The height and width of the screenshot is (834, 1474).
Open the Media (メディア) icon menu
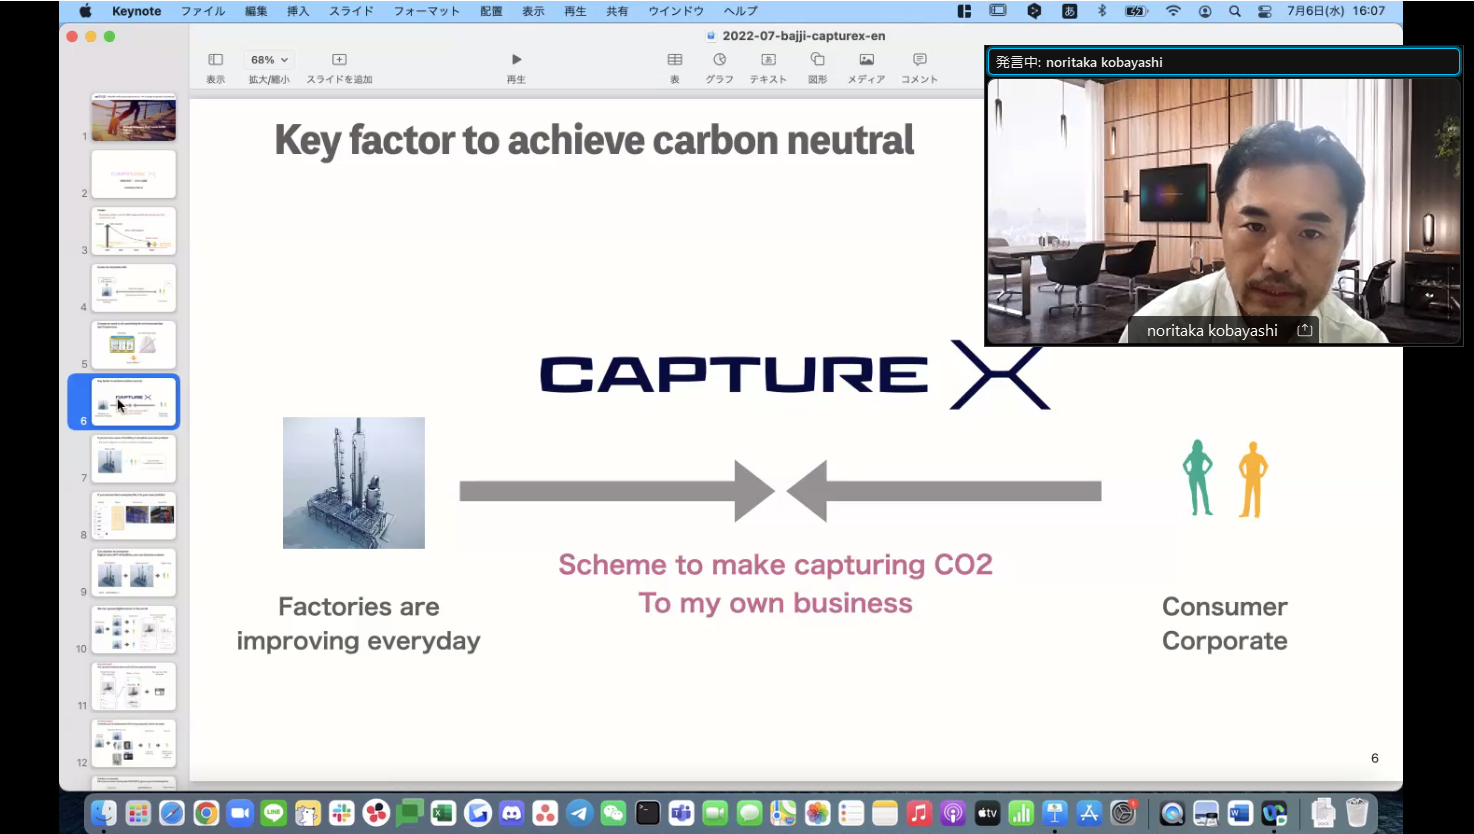(866, 60)
